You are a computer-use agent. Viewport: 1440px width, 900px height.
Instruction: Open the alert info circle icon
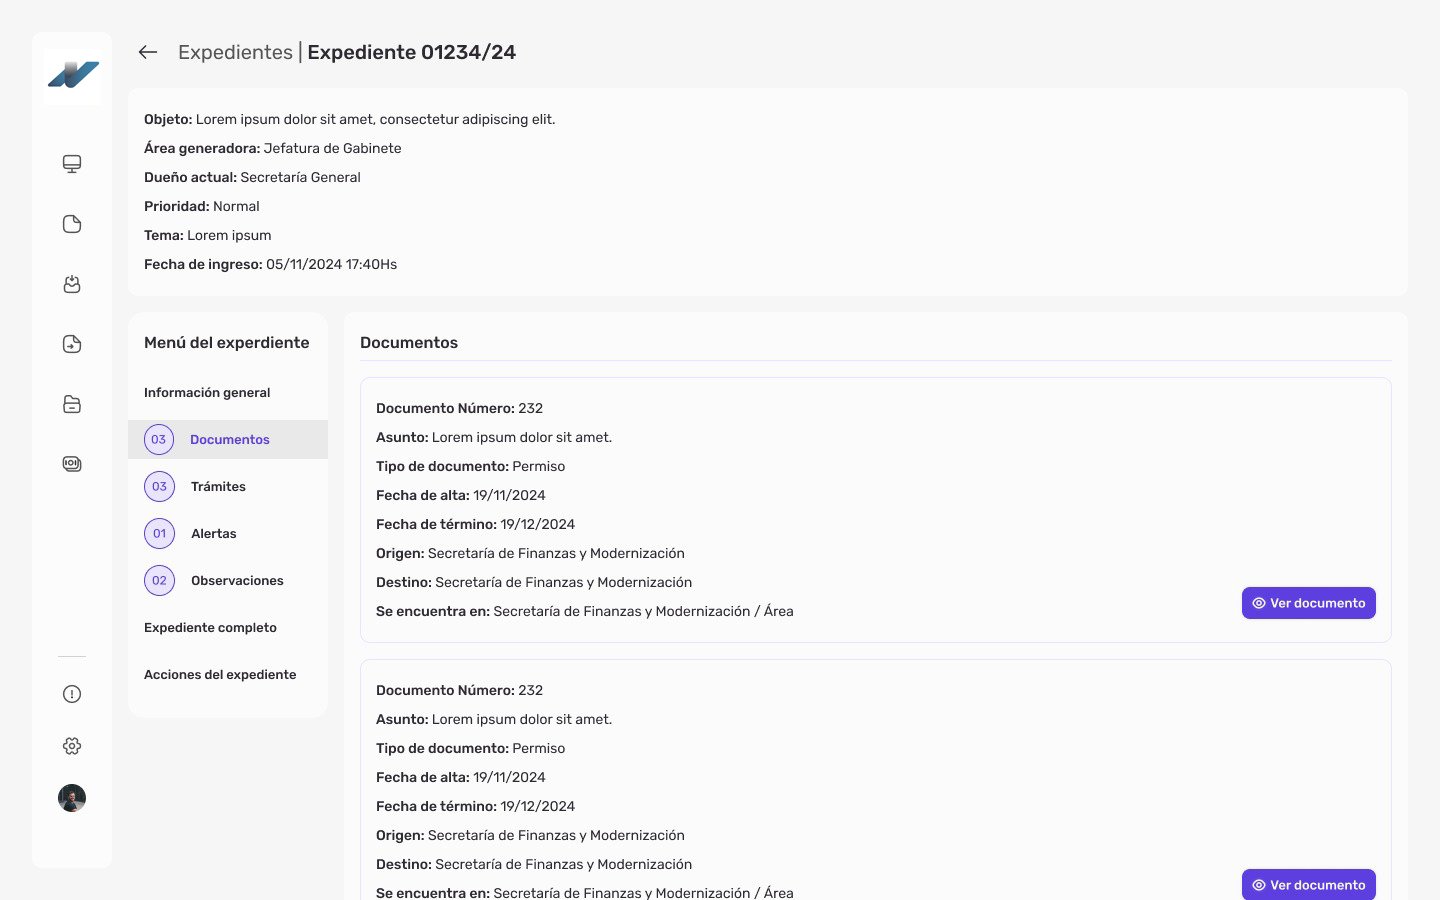coord(72,694)
